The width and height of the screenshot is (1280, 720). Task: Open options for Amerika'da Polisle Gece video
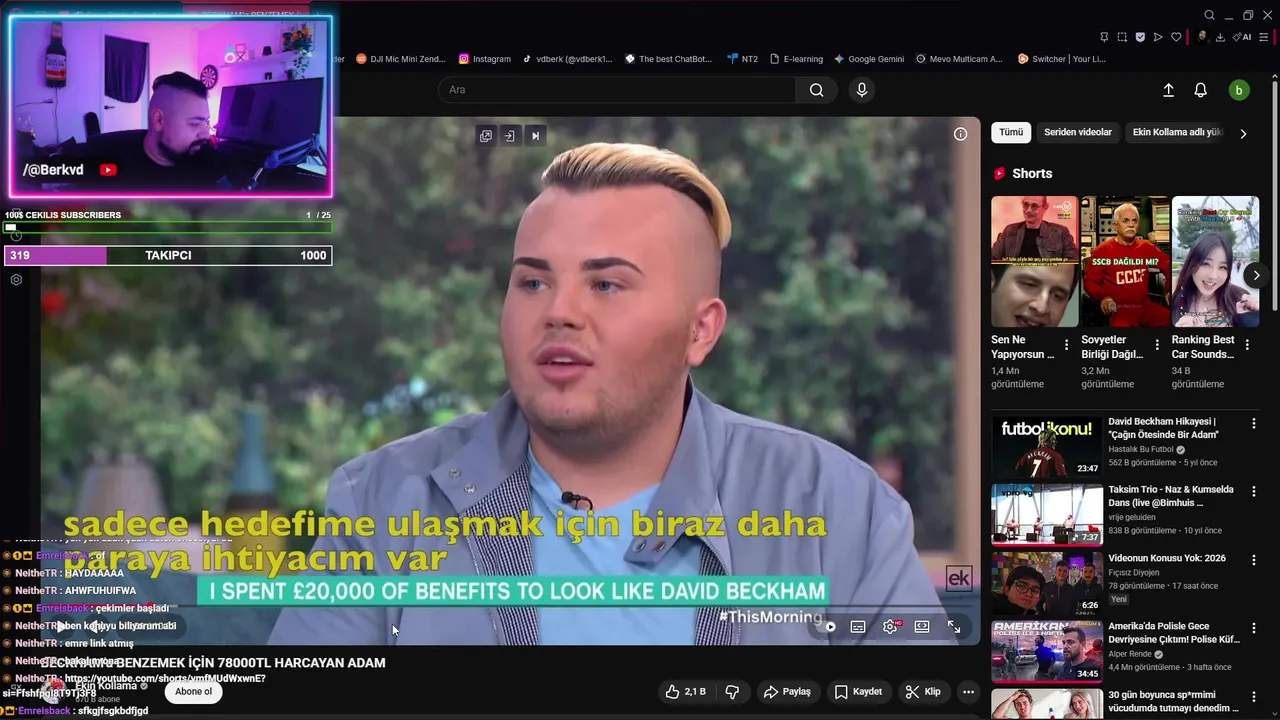click(1253, 628)
